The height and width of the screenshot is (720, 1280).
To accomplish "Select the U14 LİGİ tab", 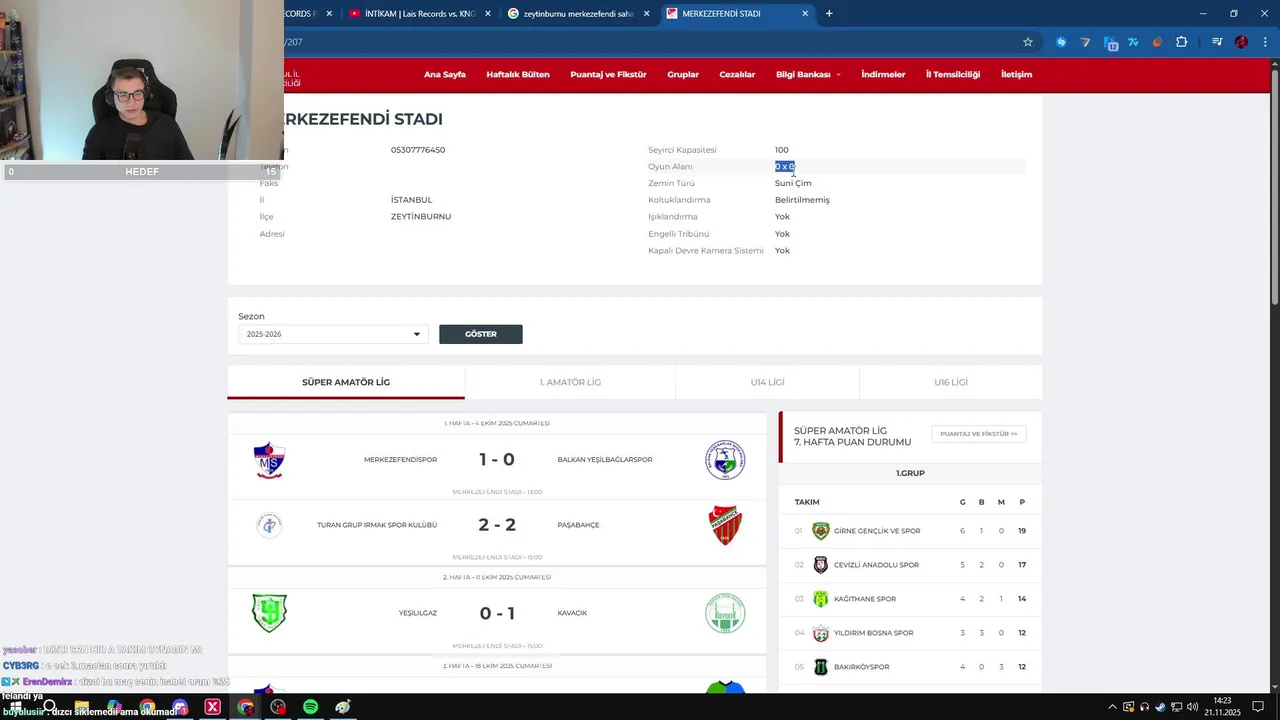I will click(x=767, y=382).
